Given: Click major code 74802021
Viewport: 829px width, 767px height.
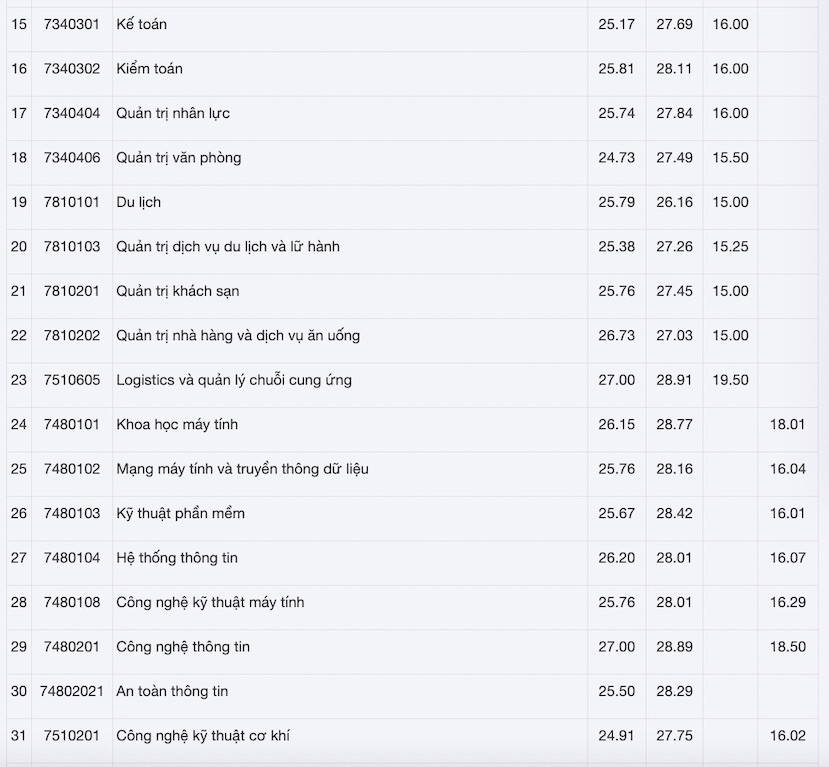Looking at the screenshot, I should click(72, 692).
